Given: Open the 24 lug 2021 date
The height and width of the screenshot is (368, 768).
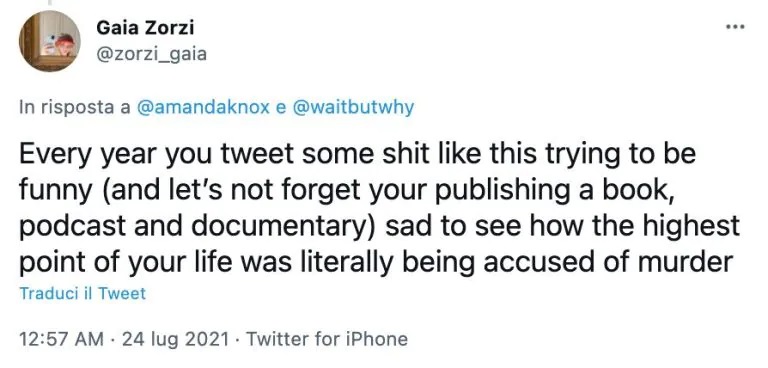Looking at the screenshot, I should tap(175, 339).
